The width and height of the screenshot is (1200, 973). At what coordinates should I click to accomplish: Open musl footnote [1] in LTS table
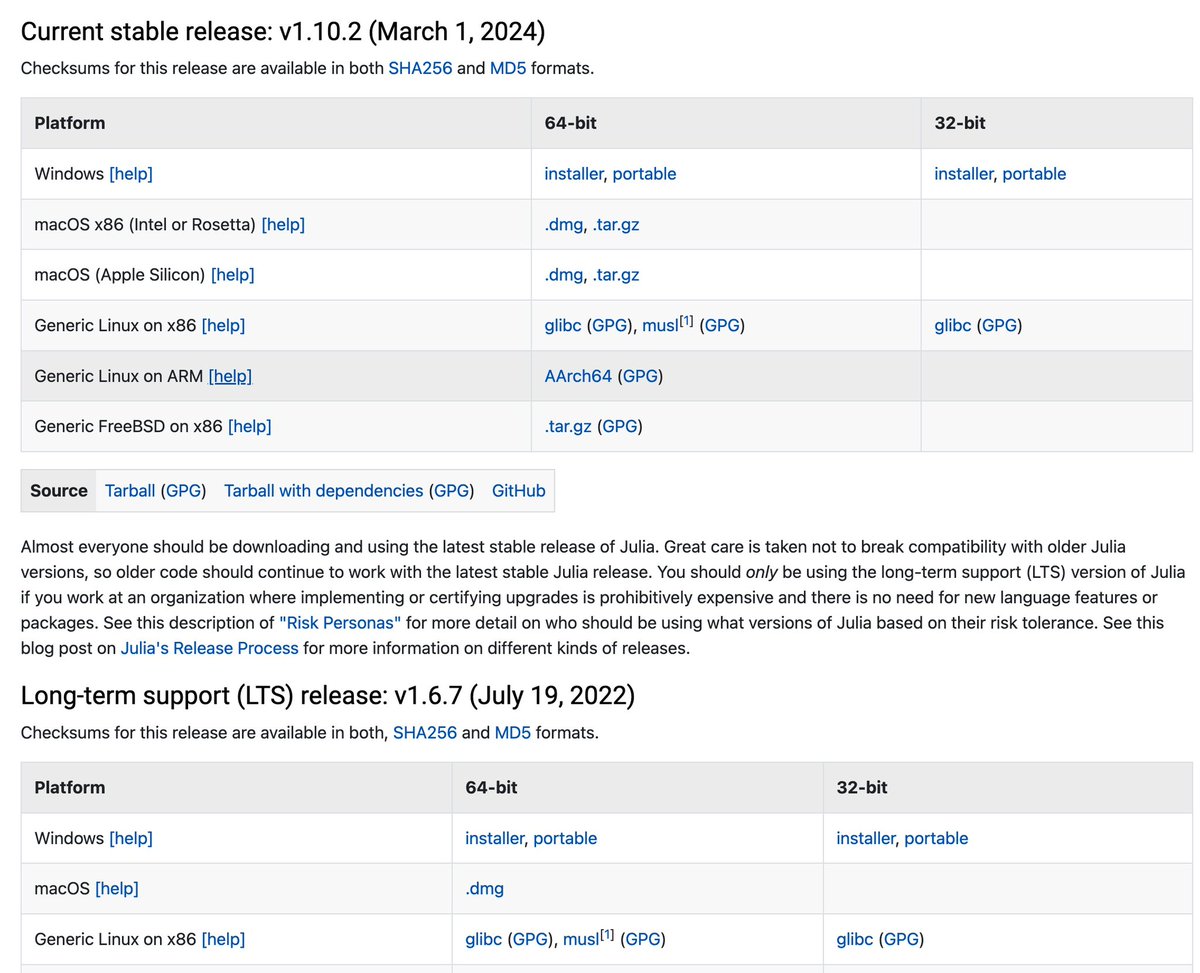pyautogui.click(x=607, y=934)
